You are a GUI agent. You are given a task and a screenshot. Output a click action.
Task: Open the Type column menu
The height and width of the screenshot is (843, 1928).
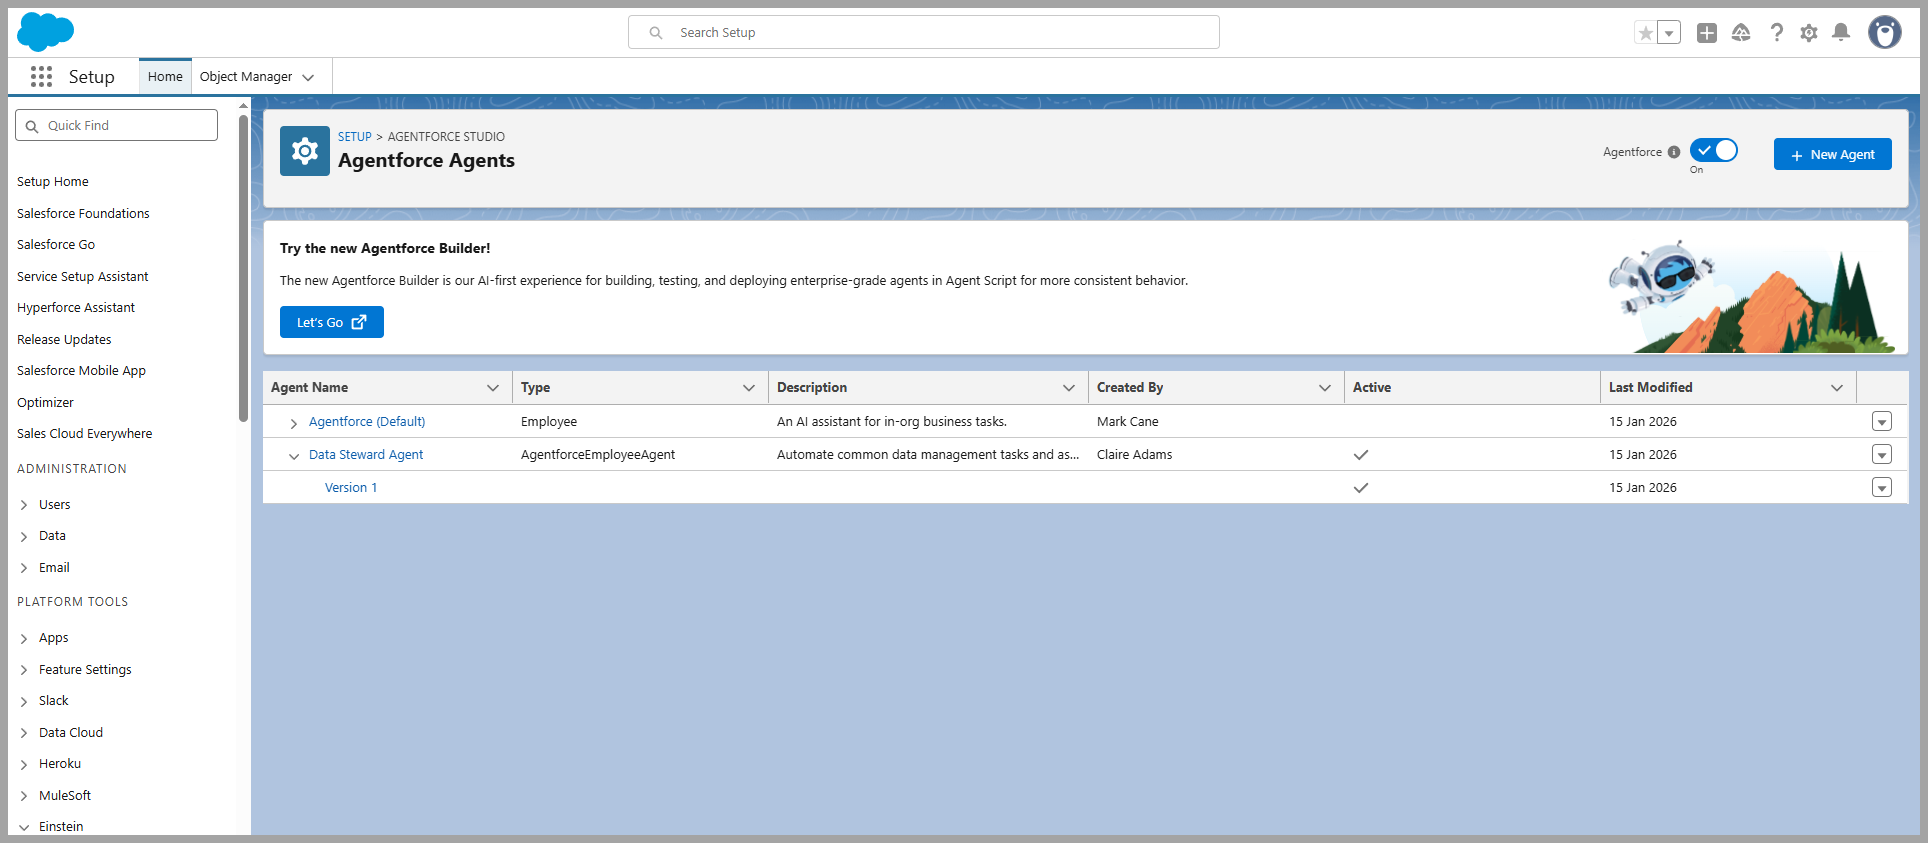click(x=749, y=388)
